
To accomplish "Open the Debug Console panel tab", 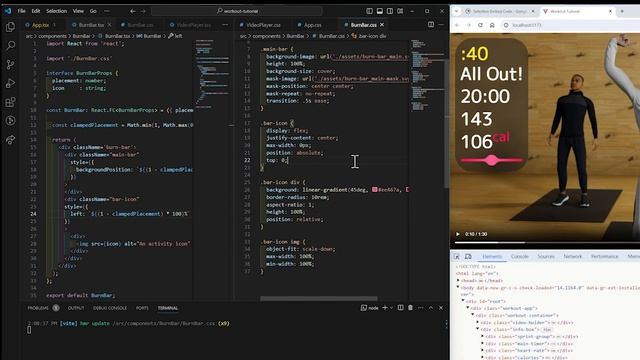I will [110, 308].
